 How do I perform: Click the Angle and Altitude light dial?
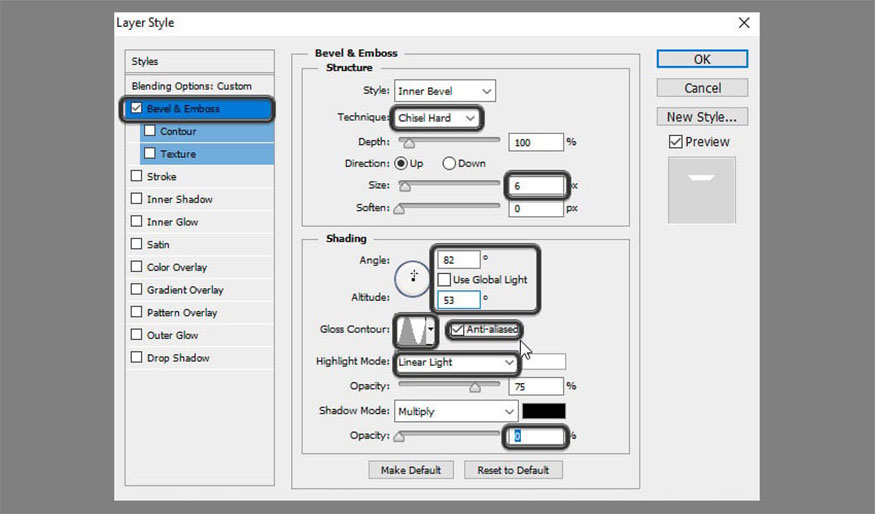tap(412, 276)
